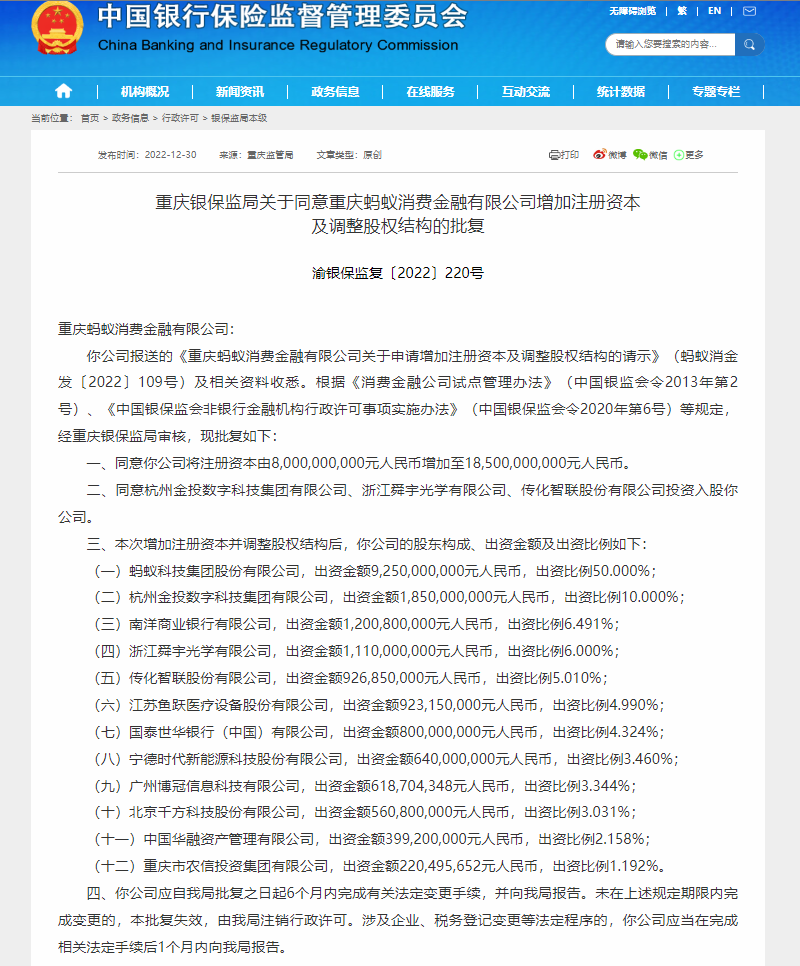Open 统计数据 menu
Screen dimensions: 800x966
tap(621, 92)
